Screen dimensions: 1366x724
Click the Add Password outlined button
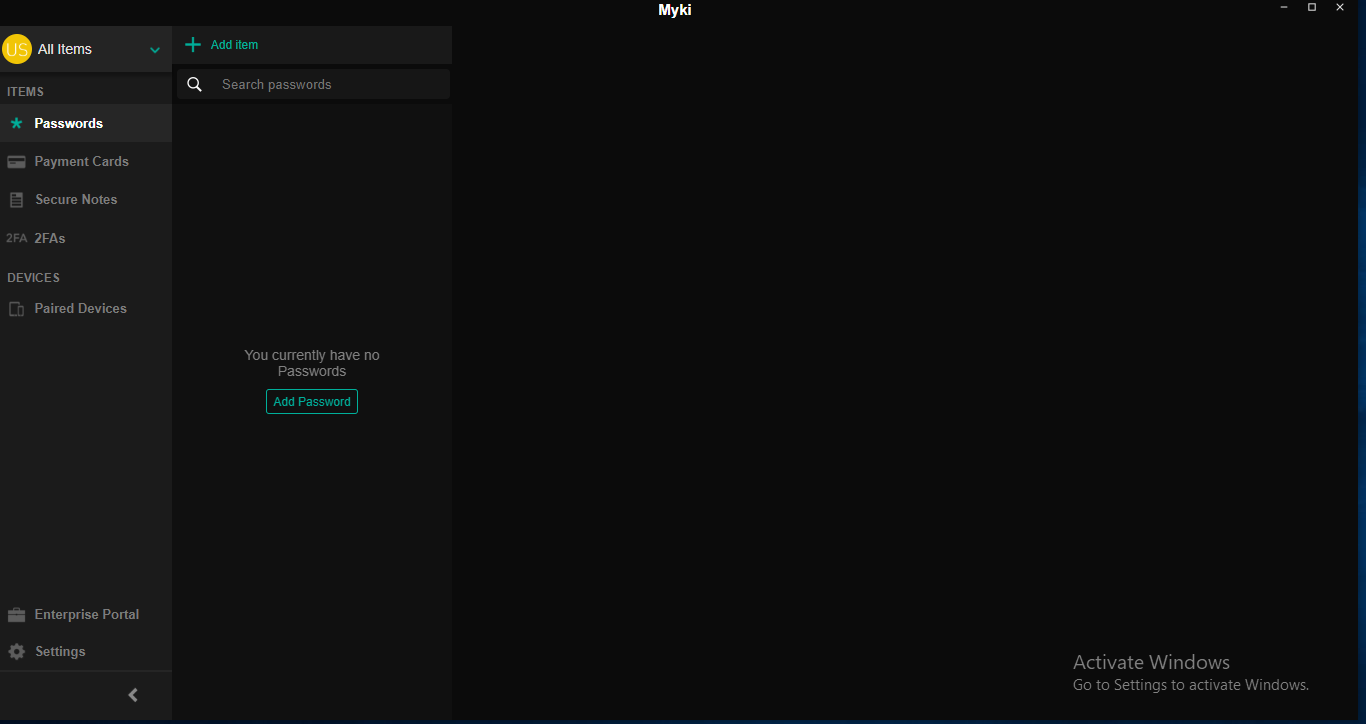[312, 401]
